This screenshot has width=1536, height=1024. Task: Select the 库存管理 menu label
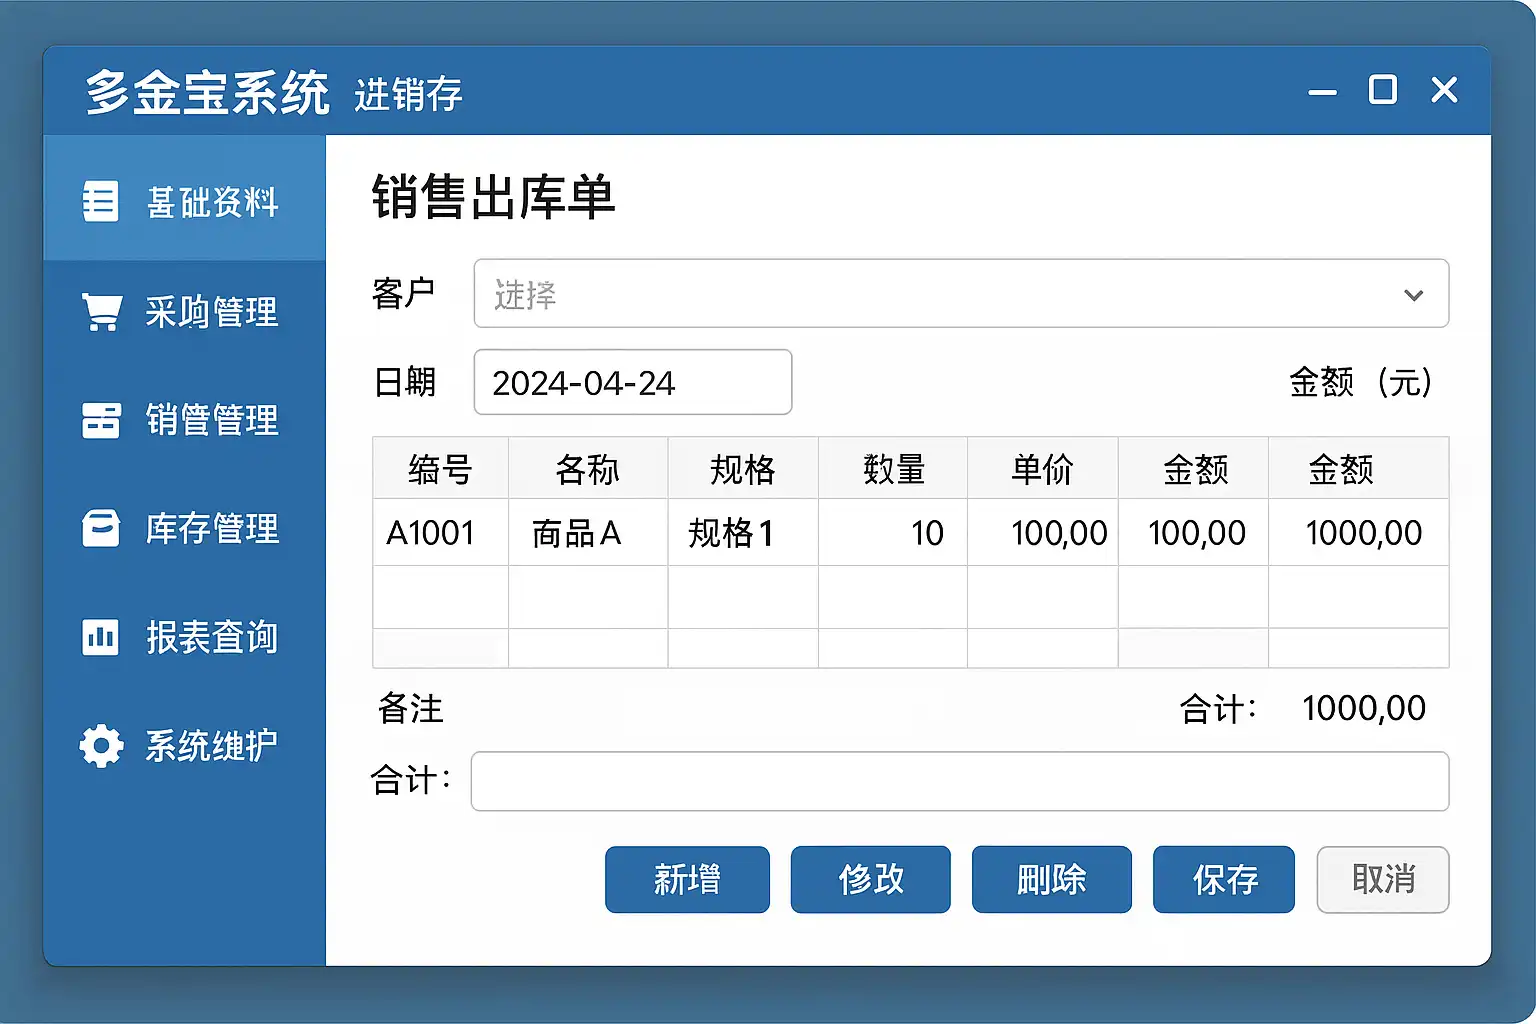click(x=212, y=528)
